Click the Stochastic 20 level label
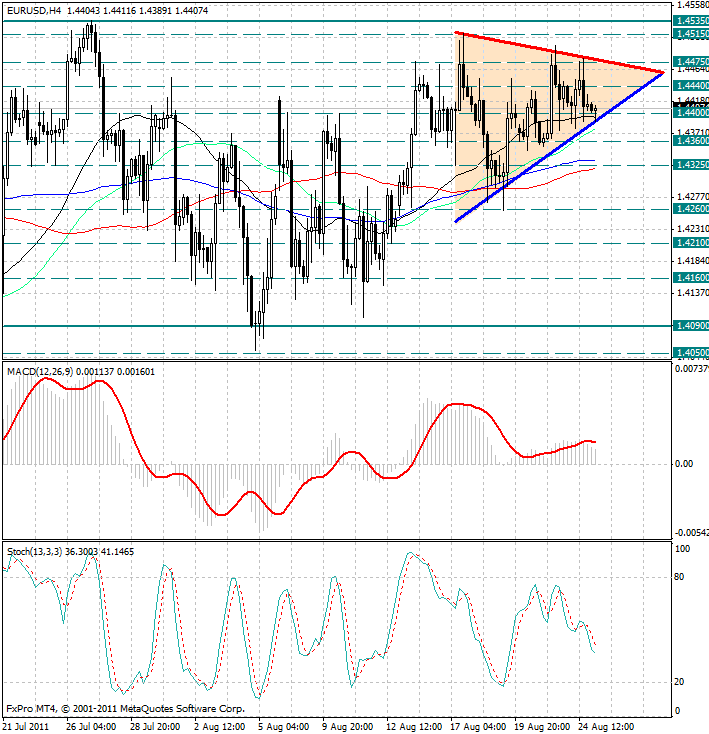The image size is (709, 734). 679,682
